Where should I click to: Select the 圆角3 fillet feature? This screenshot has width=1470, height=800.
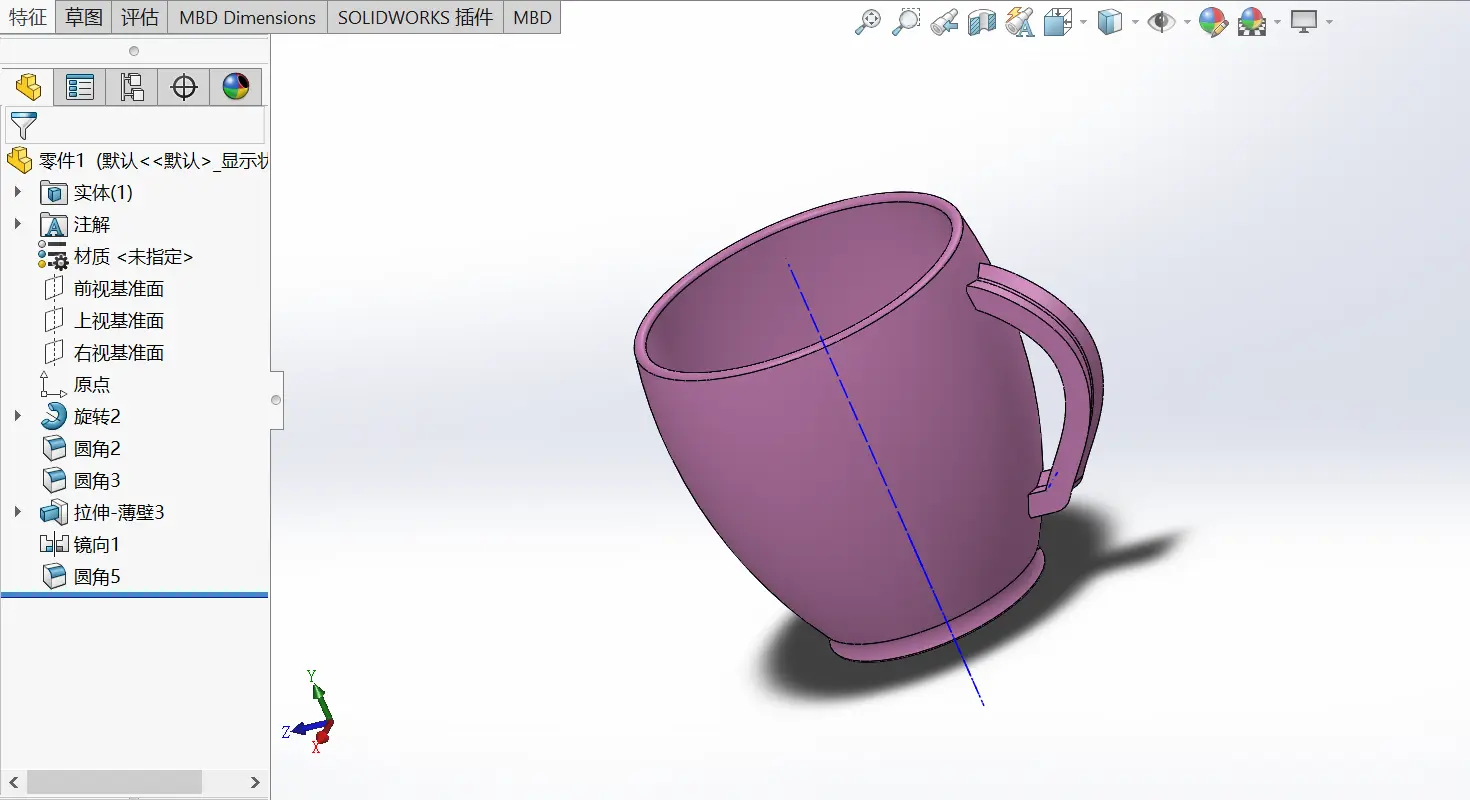point(97,480)
